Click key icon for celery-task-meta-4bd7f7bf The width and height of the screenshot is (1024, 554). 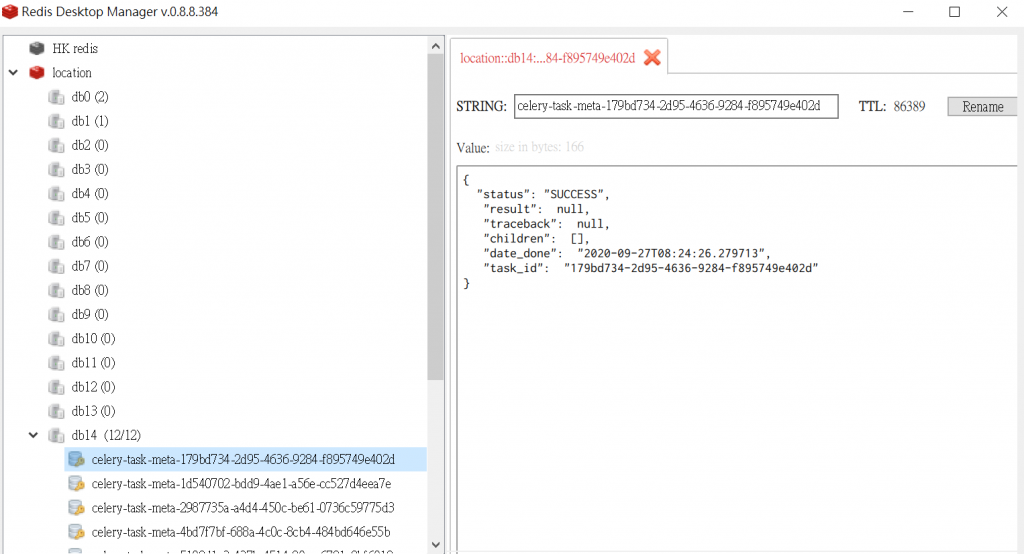pos(76,532)
